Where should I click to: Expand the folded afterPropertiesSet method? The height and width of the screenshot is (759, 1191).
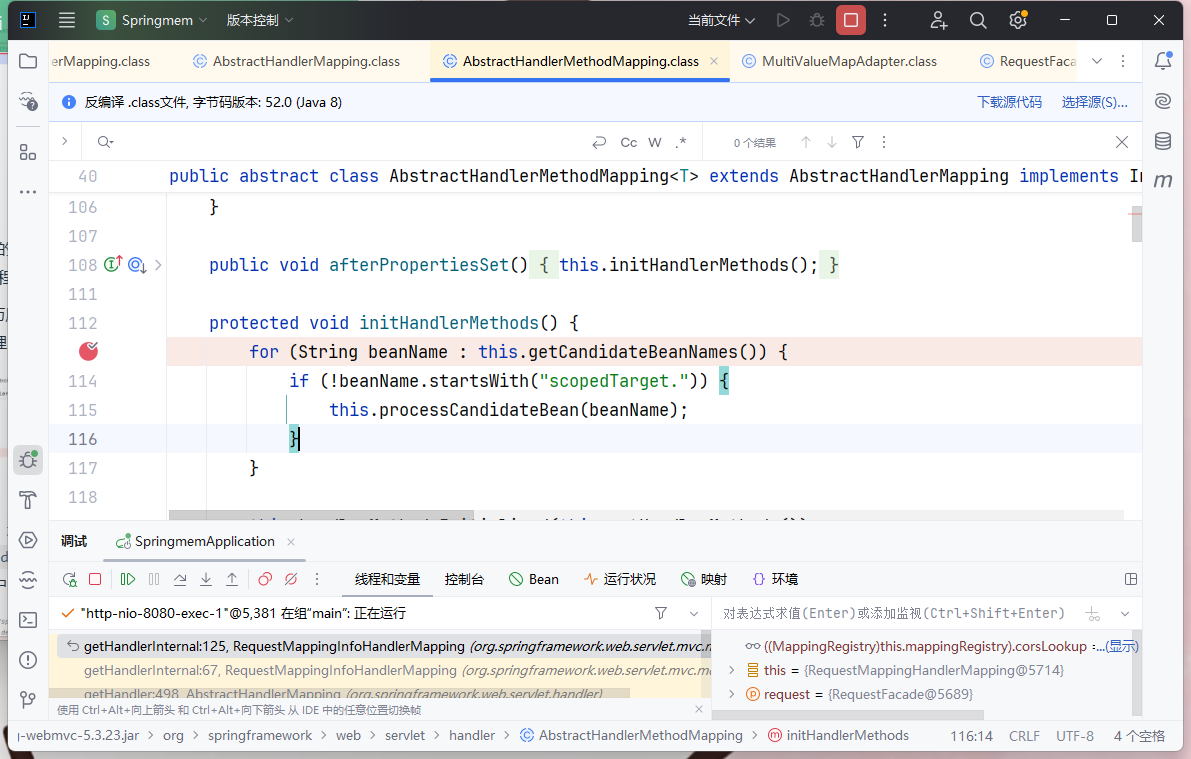158,265
